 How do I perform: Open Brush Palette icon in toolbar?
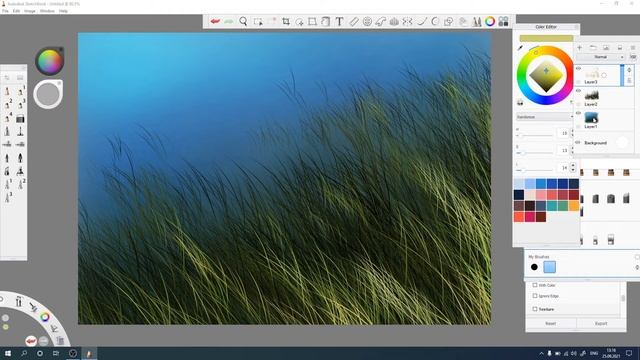click(x=476, y=21)
